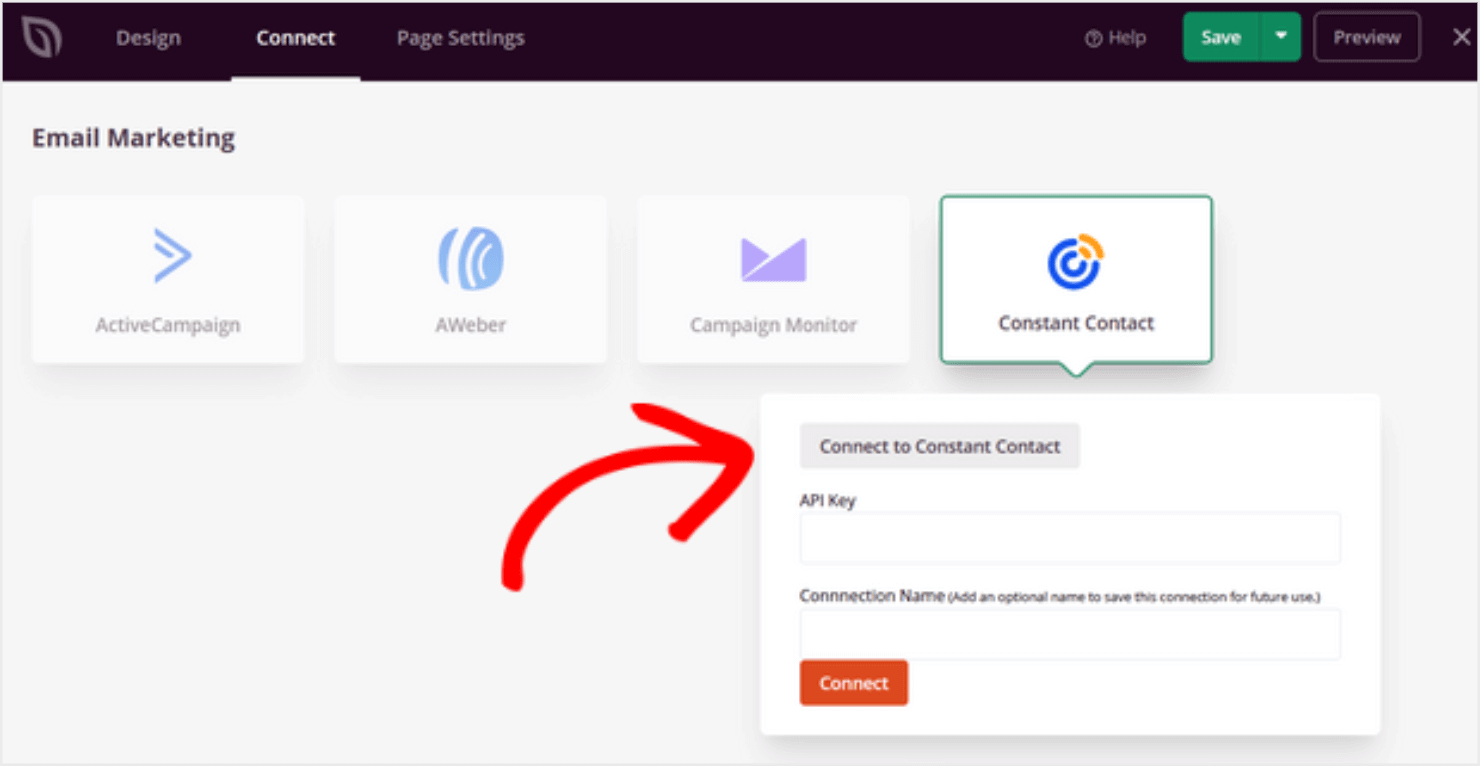Switch to the Design tab
This screenshot has height=766, width=1480.
click(x=150, y=38)
